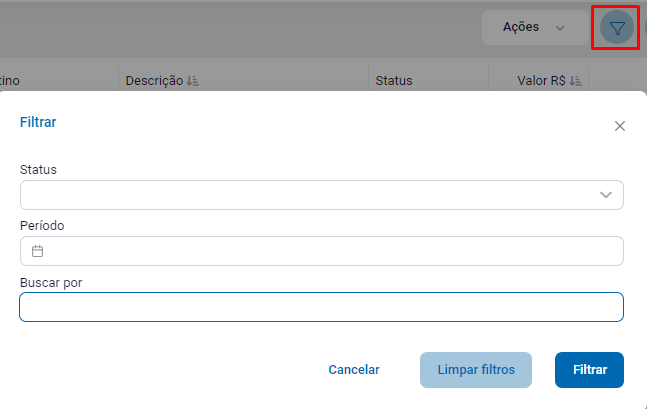Click sort icon beside Valor R$
Image resolution: width=647 pixels, height=409 pixels.
[575, 81]
